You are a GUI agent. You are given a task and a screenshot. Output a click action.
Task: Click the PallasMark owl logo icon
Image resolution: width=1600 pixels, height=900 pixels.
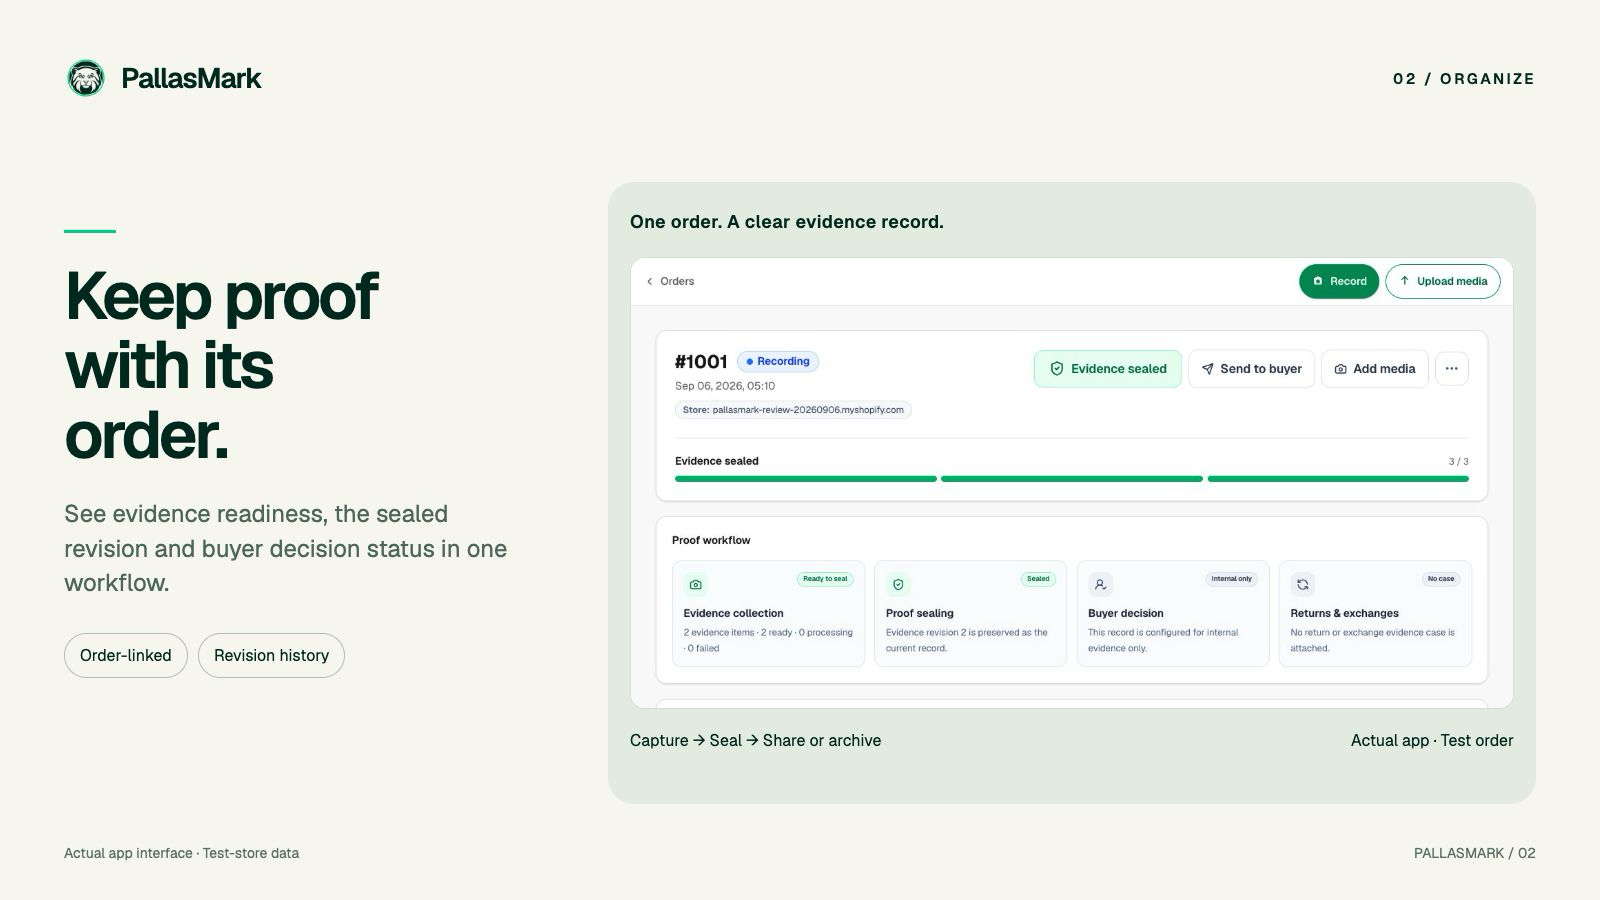coord(86,78)
